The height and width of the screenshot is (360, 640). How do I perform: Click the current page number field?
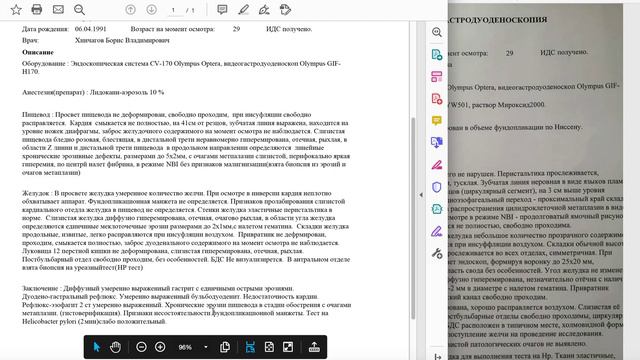[x=173, y=10]
